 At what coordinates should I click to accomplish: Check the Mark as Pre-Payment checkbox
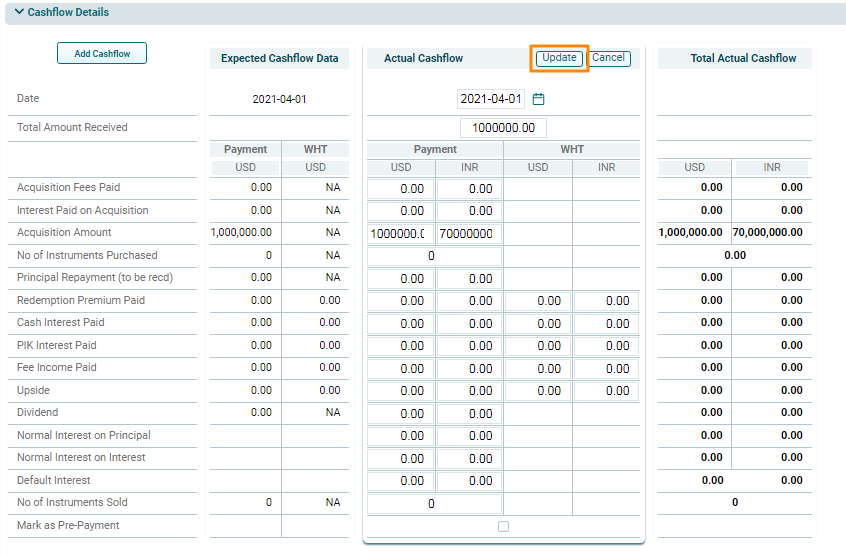[503, 526]
